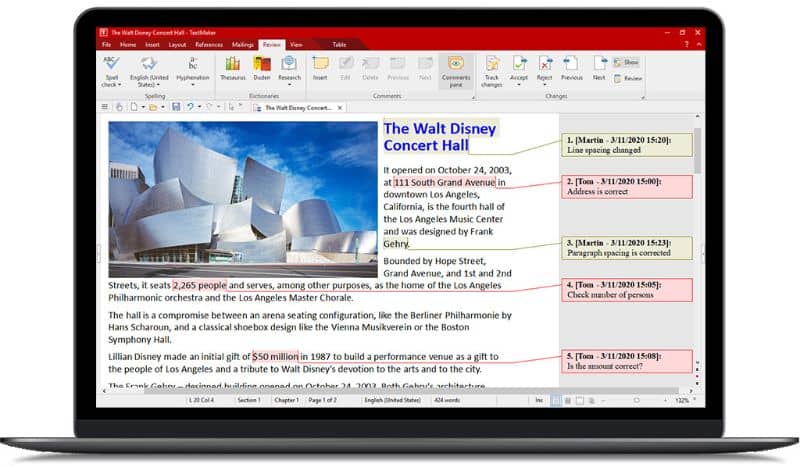800x467 pixels.
Task: Open the File menu
Action: click(106, 45)
